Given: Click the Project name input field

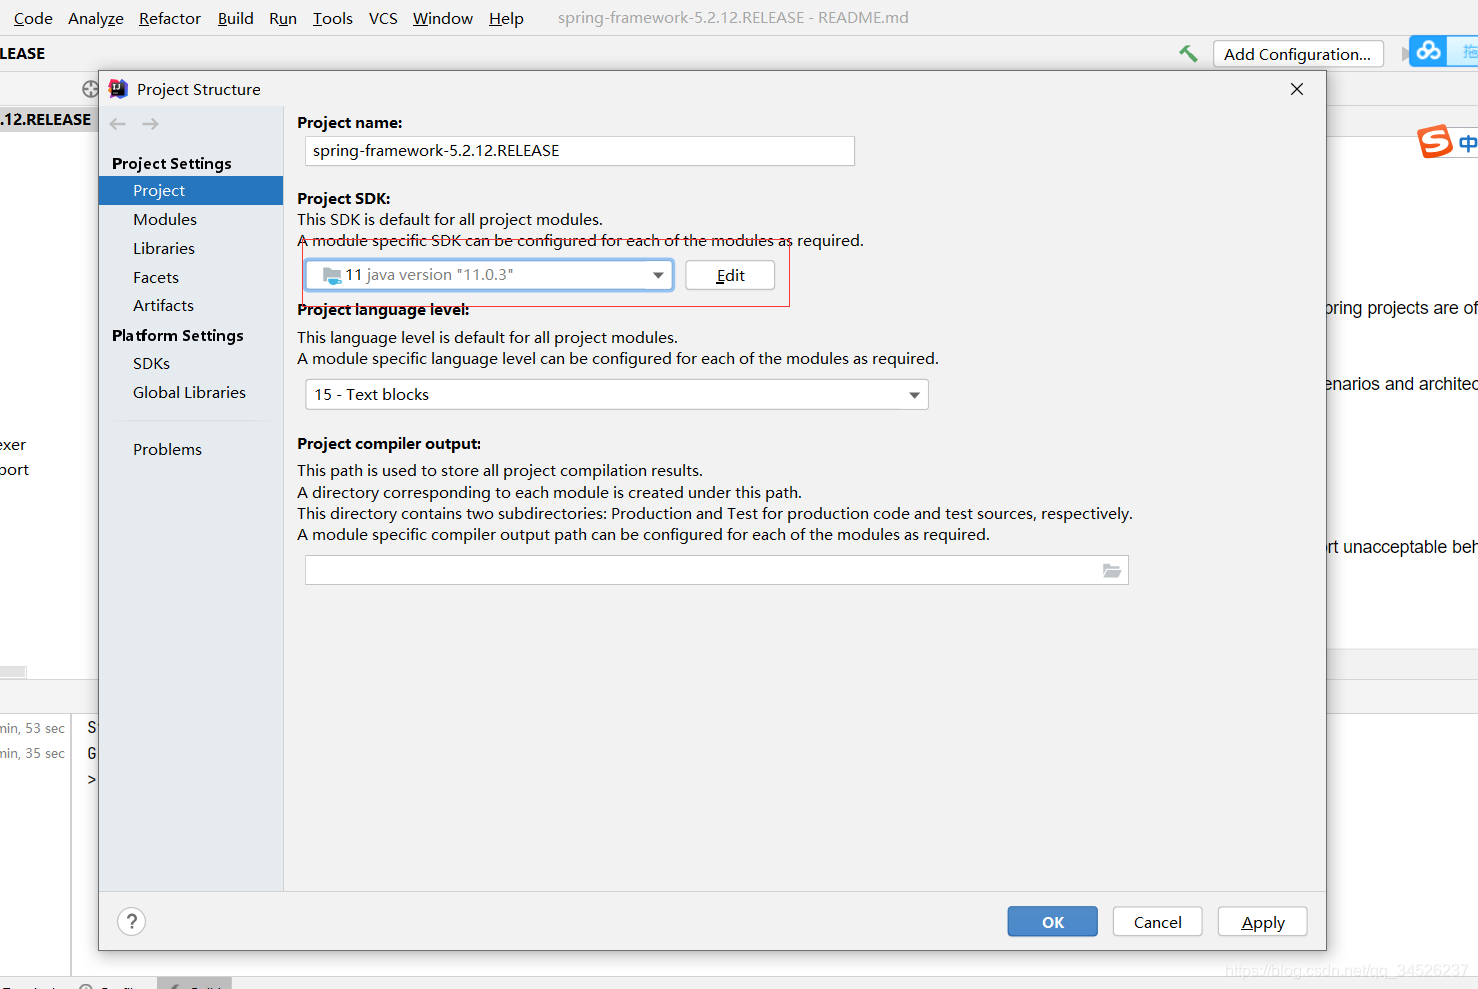Looking at the screenshot, I should (580, 151).
